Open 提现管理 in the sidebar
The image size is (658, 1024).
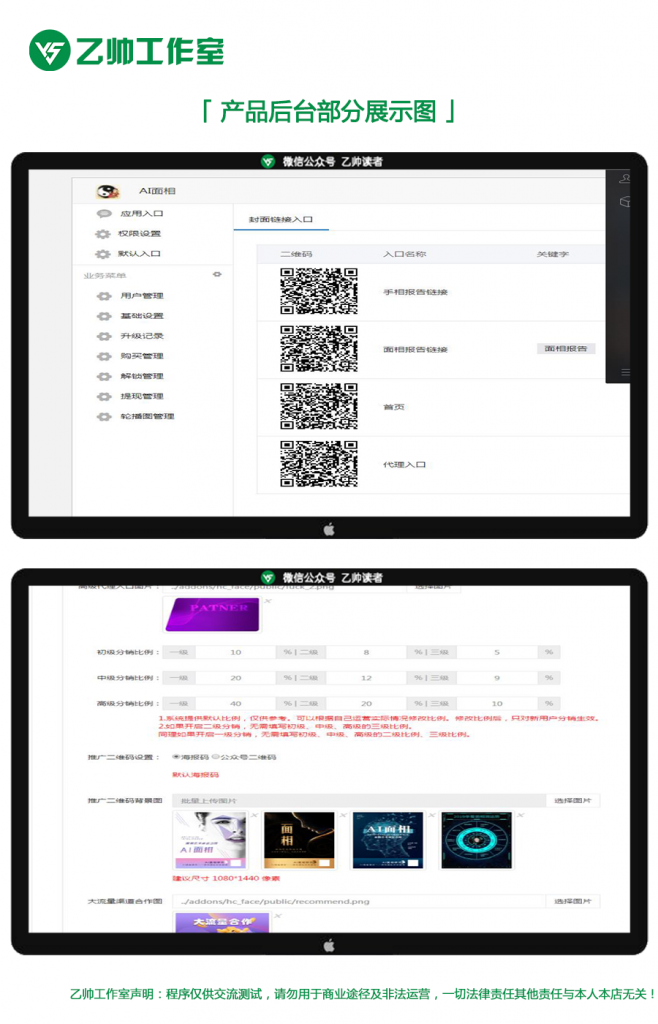pos(142,396)
